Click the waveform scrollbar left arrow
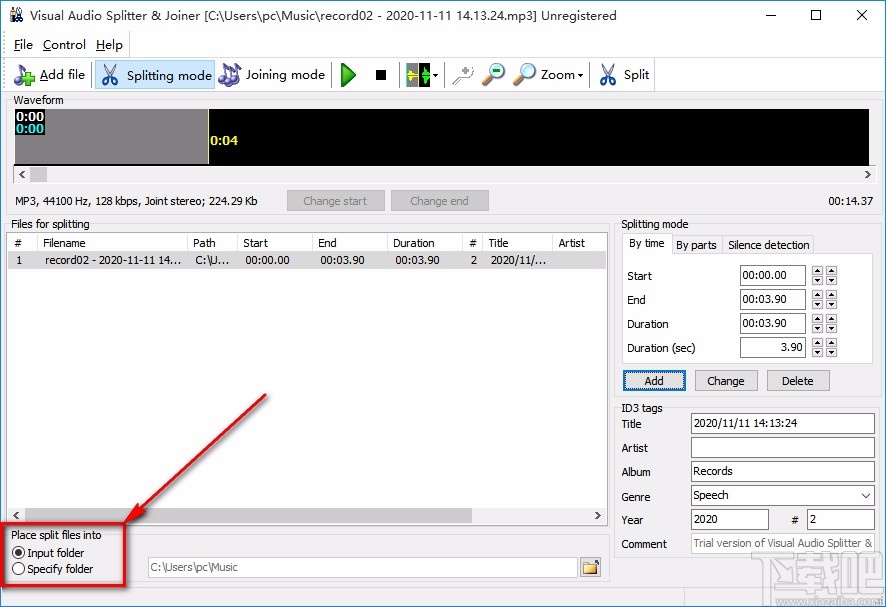Screen dimensions: 886x607 pos(21,175)
